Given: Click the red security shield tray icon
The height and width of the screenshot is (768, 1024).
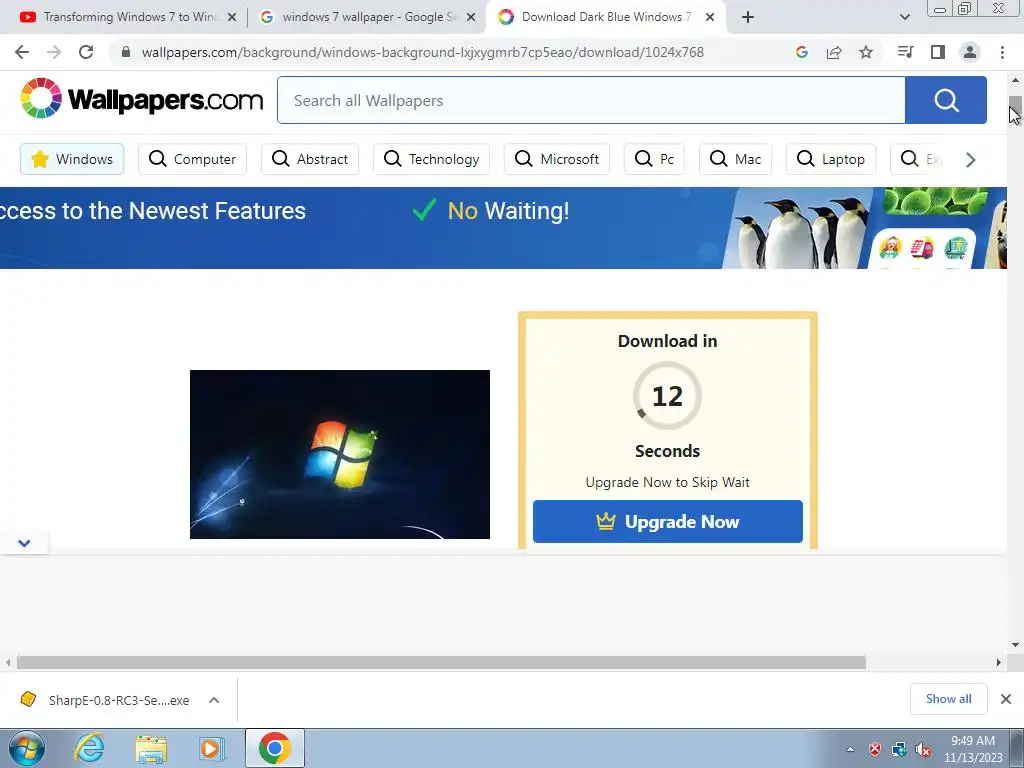Looking at the screenshot, I should [x=875, y=749].
